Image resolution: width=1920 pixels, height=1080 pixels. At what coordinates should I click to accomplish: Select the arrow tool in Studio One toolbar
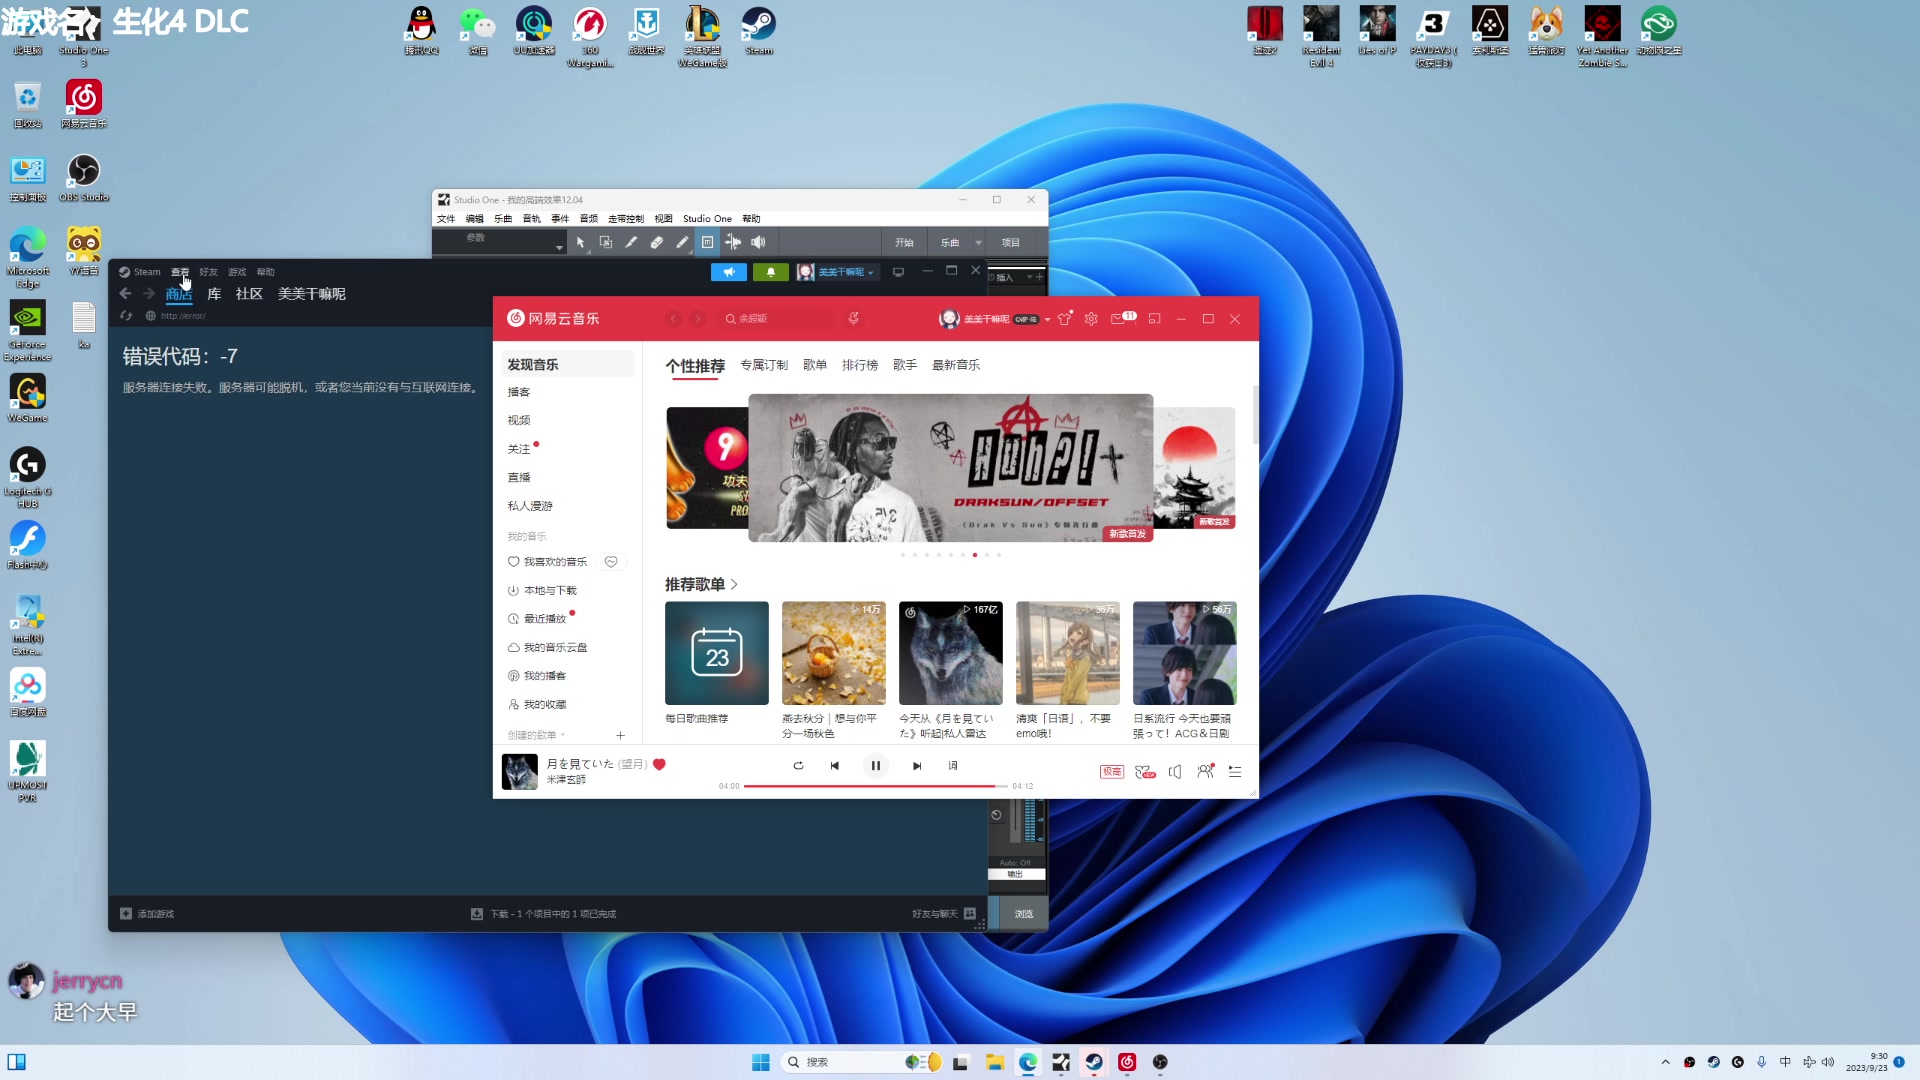click(x=580, y=242)
